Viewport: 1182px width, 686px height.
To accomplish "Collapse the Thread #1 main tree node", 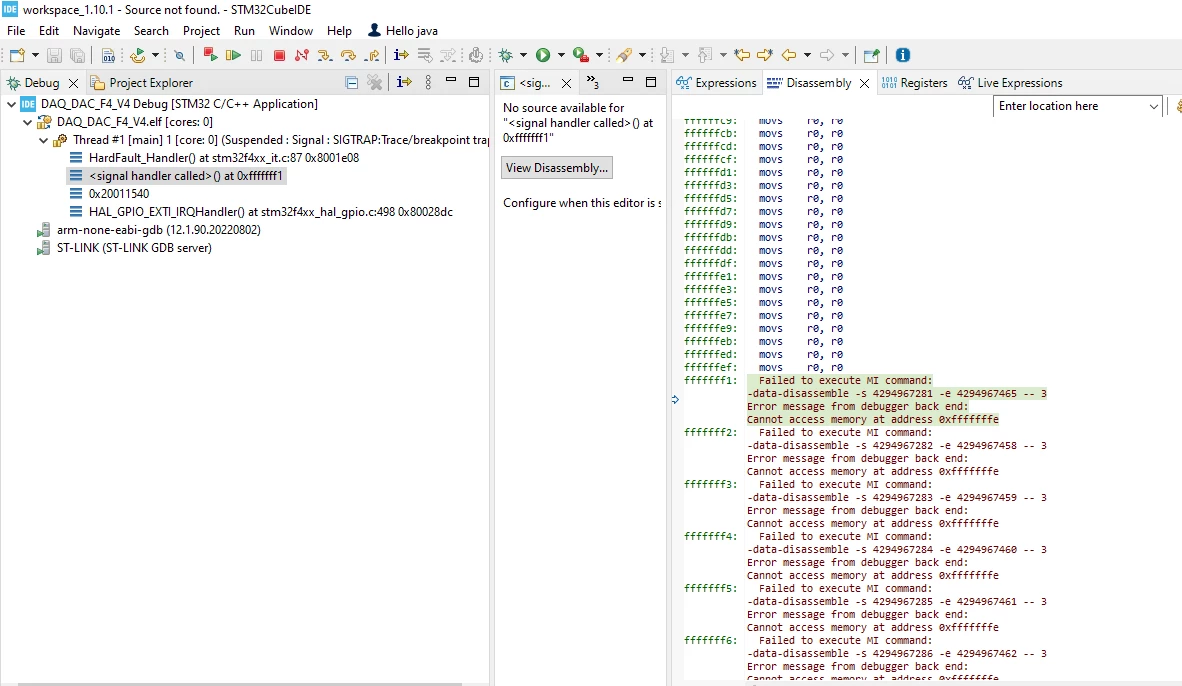I will click(43, 140).
